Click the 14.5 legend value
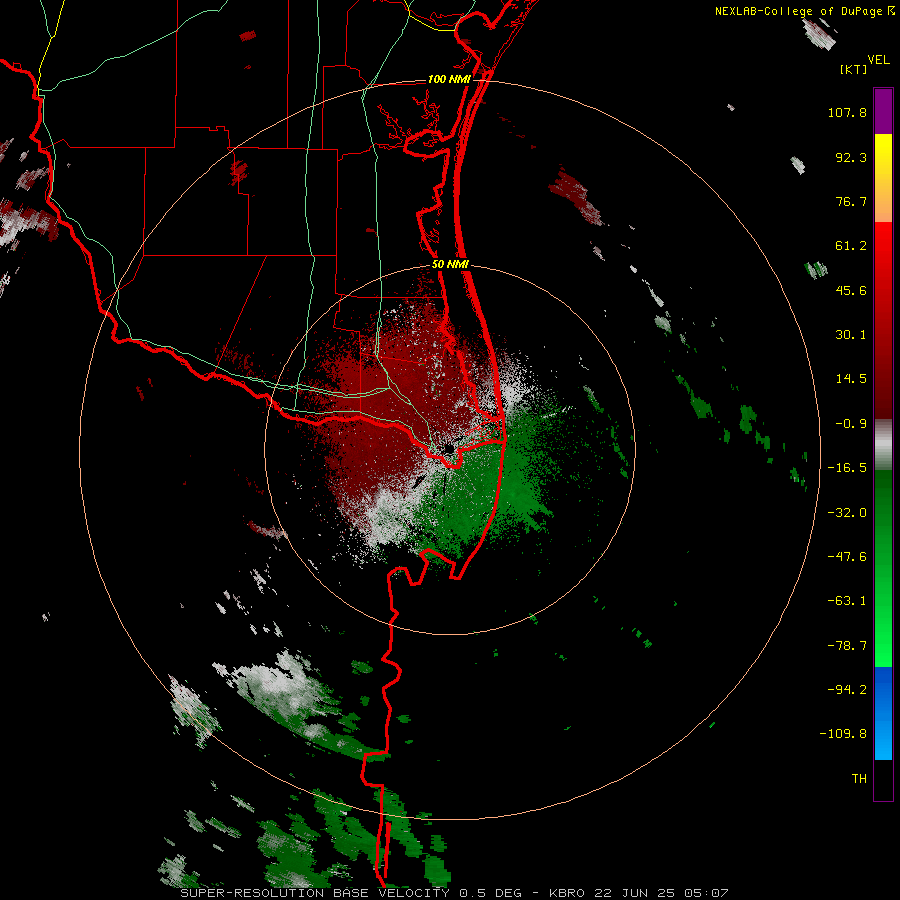This screenshot has height=900, width=900. coord(851,379)
